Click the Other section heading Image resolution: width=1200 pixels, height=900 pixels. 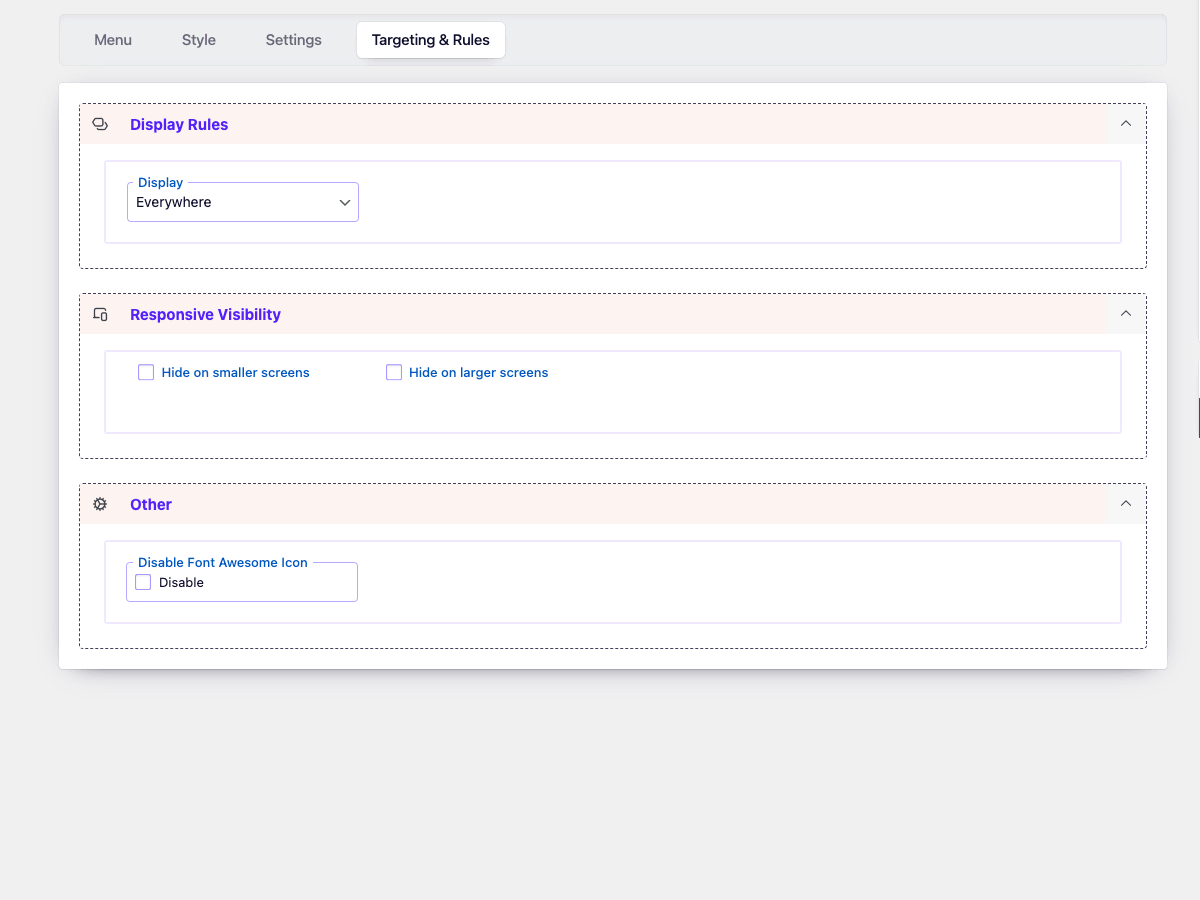(x=151, y=504)
